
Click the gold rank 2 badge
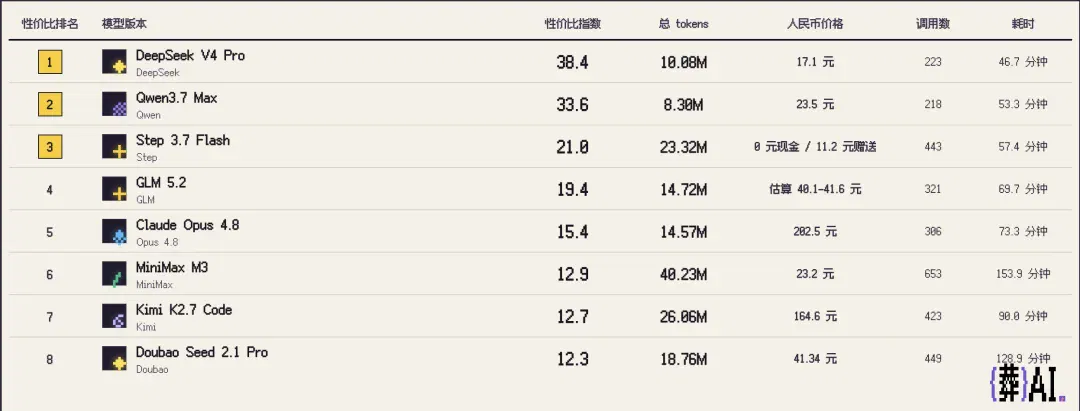50,105
